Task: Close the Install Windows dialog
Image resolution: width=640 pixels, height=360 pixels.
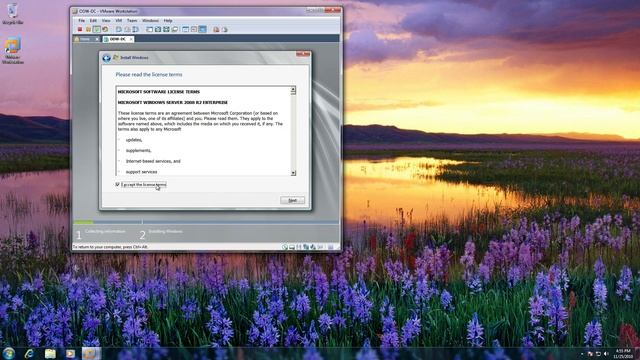Action: (x=302, y=54)
